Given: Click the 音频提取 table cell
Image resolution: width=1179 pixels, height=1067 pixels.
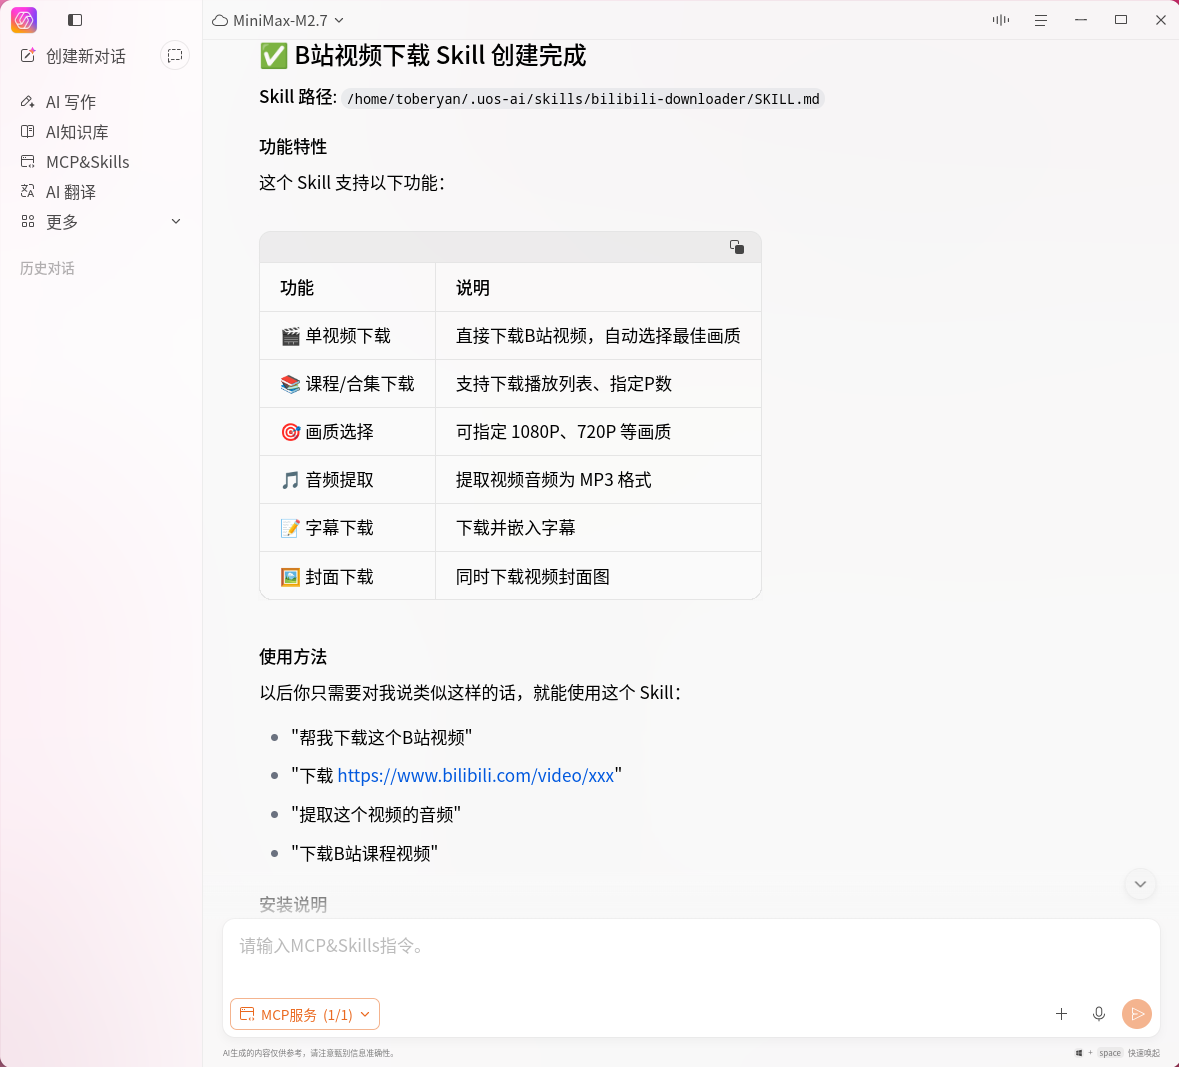Looking at the screenshot, I should pos(347,480).
